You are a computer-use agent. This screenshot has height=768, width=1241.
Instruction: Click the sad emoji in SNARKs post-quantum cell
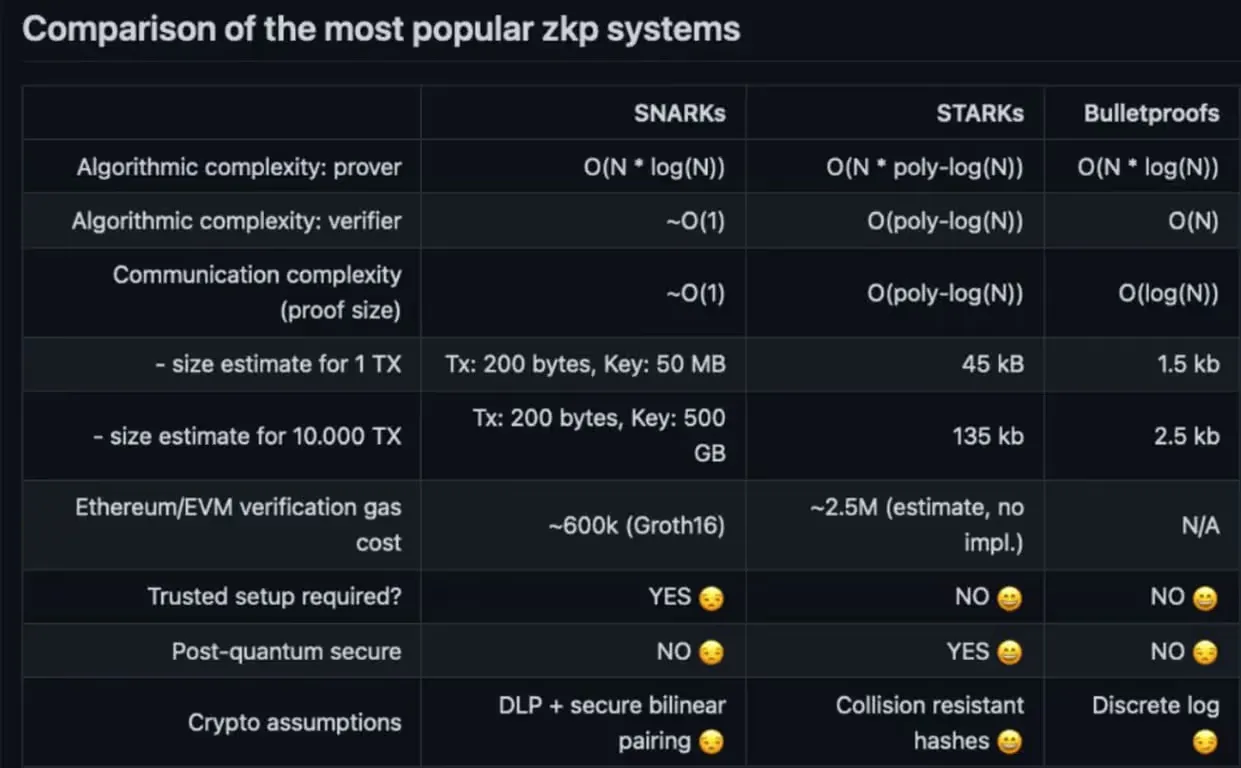pos(712,652)
